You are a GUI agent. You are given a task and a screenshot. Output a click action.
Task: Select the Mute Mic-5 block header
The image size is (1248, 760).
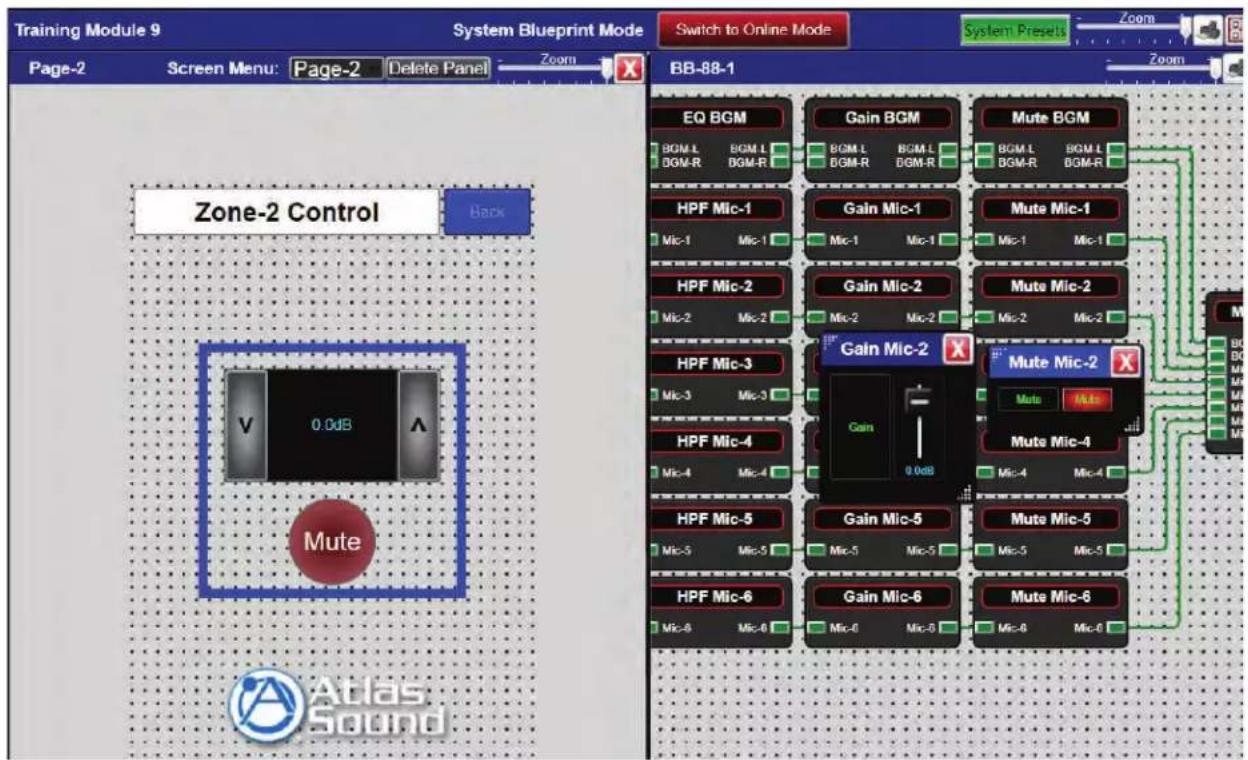[x=1050, y=519]
